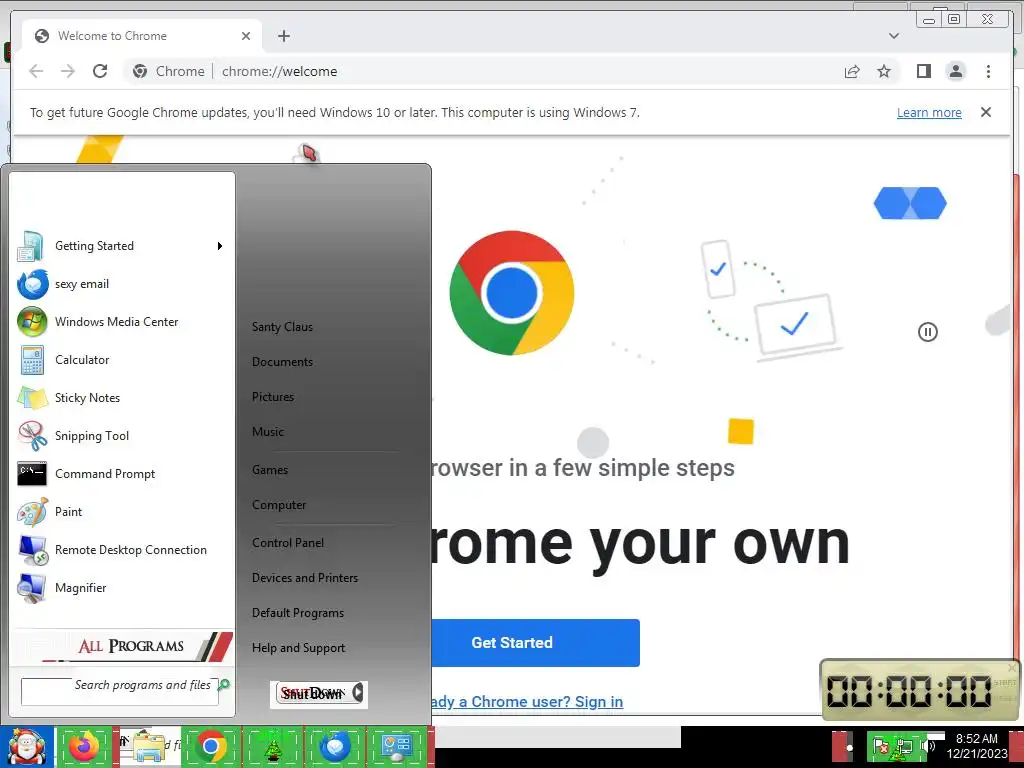
Task: Open the Control Panel taskbar icon
Action: [x=396, y=747]
